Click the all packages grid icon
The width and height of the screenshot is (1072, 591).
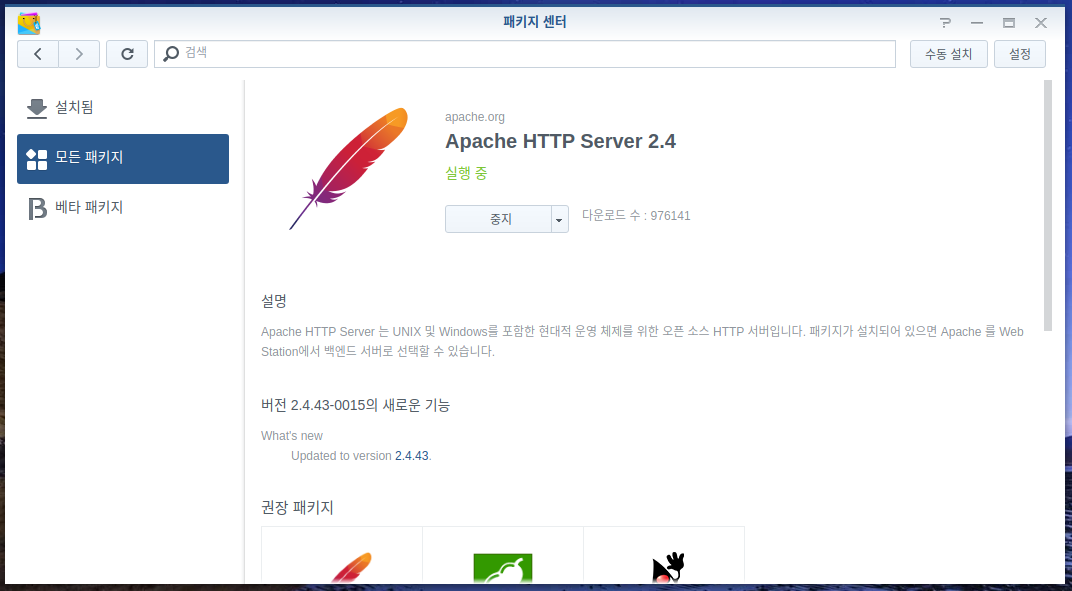[x=37, y=159]
